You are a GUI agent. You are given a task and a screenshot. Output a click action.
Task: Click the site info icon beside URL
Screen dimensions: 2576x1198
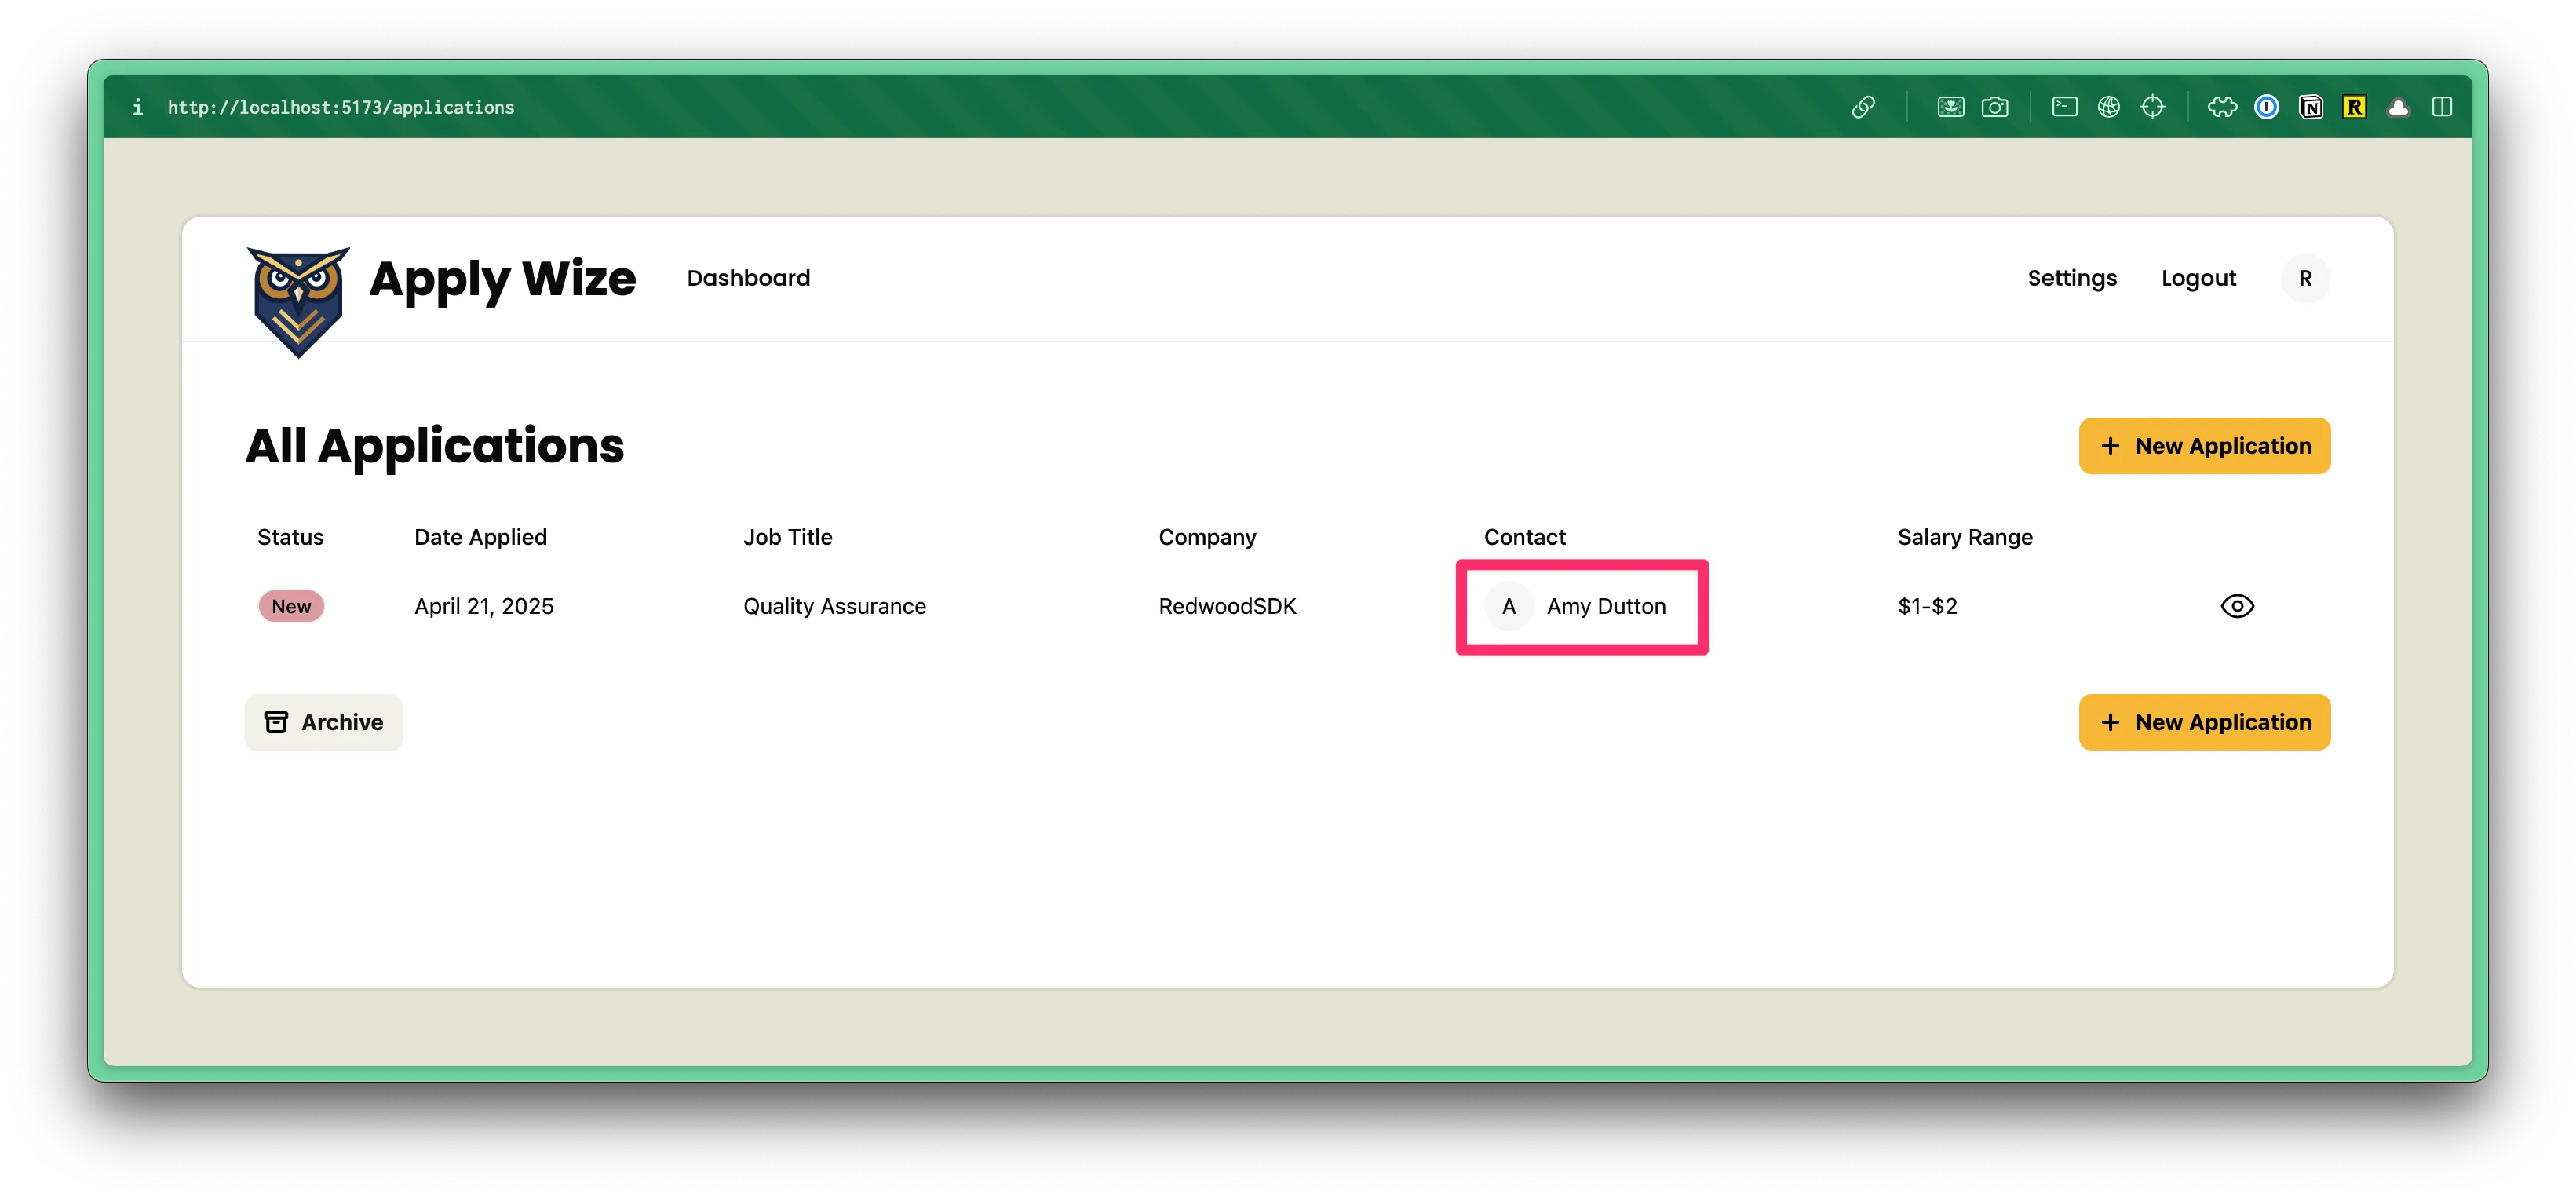[138, 107]
